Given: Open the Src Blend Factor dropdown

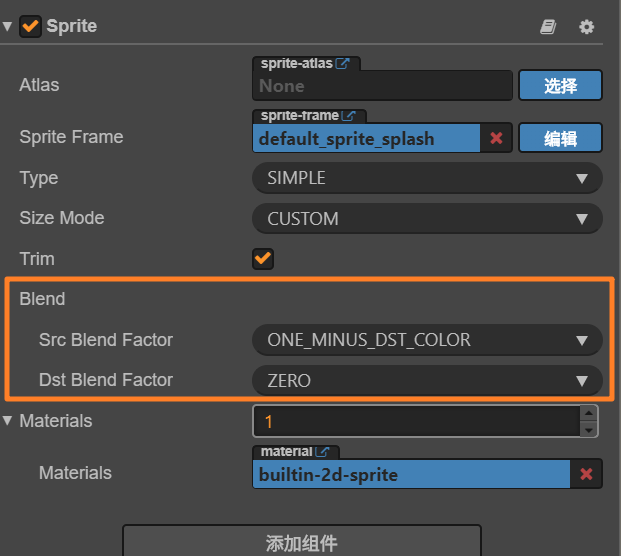Looking at the screenshot, I should point(427,340).
